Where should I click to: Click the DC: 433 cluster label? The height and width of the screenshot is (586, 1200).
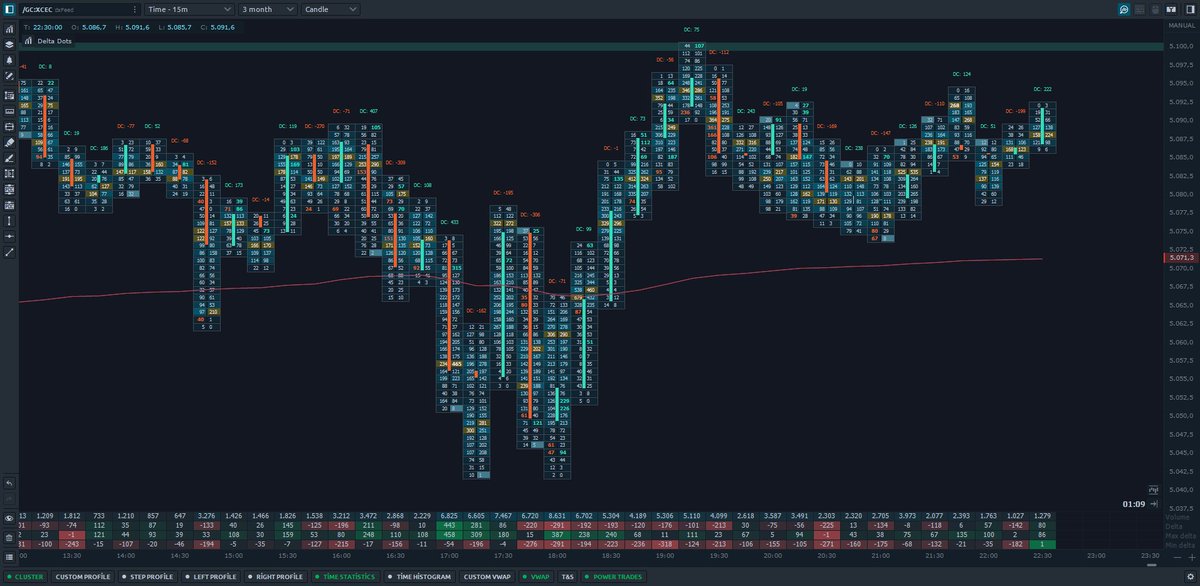[x=449, y=222]
